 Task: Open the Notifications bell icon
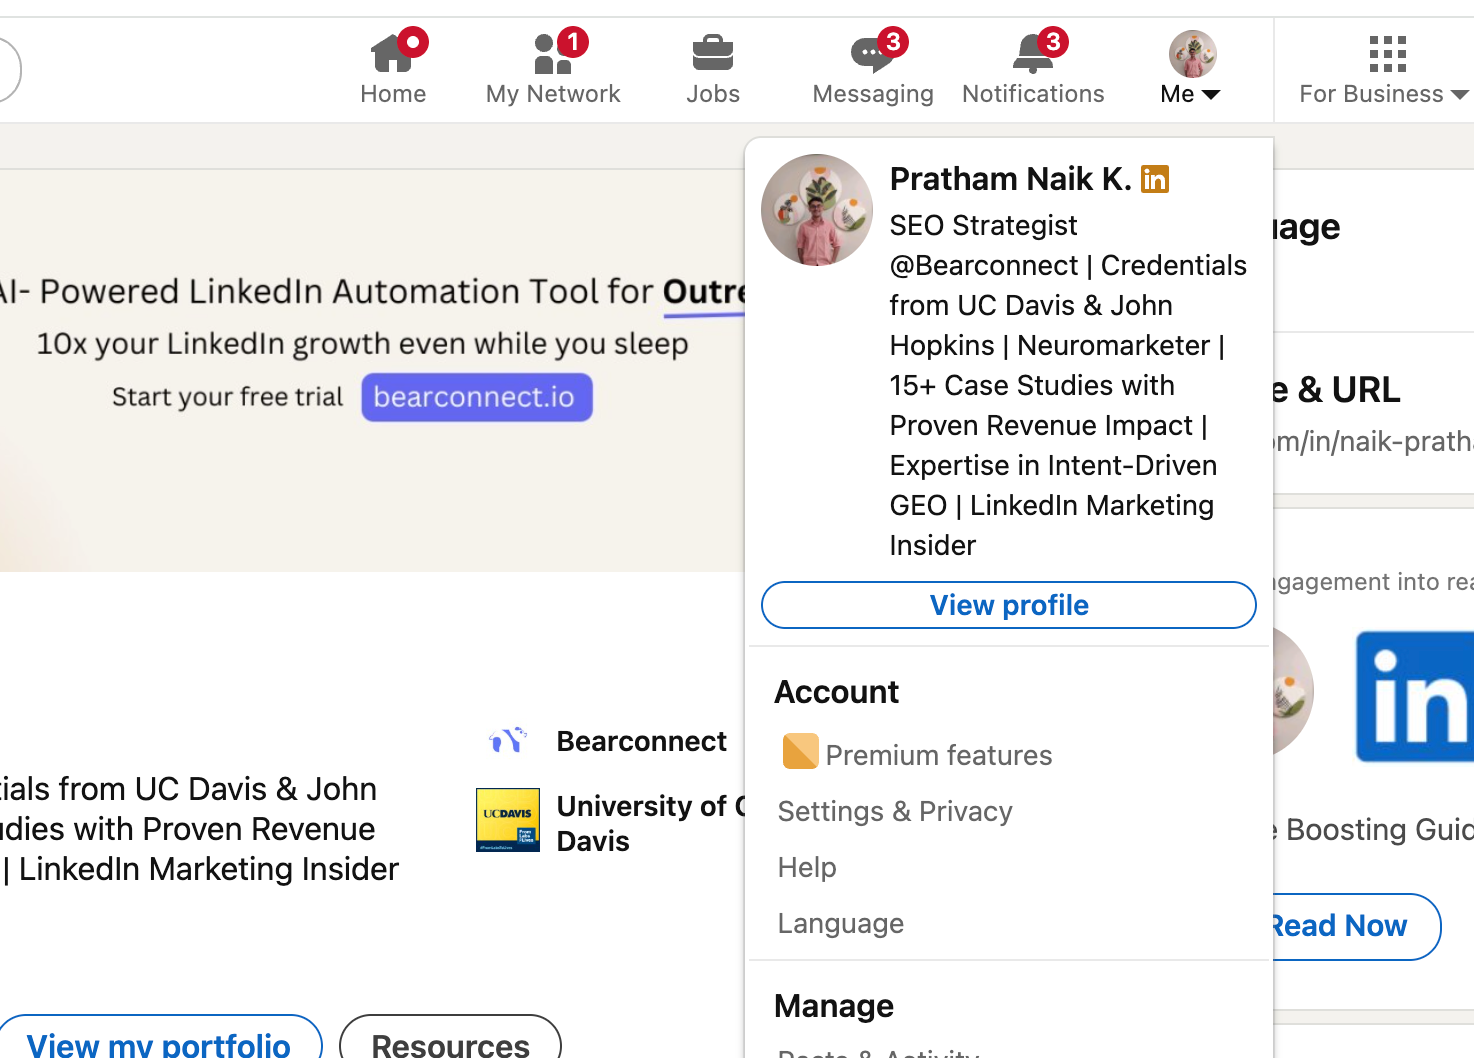(1032, 54)
